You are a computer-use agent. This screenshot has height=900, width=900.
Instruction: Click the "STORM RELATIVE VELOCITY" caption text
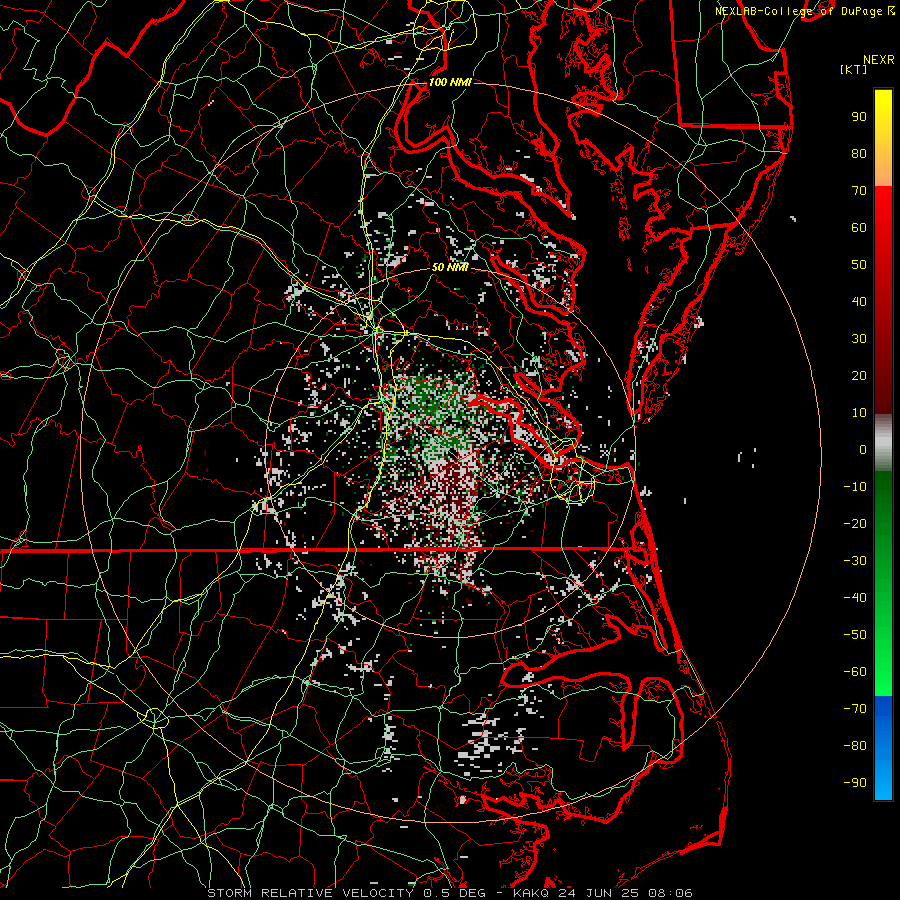pos(313,893)
